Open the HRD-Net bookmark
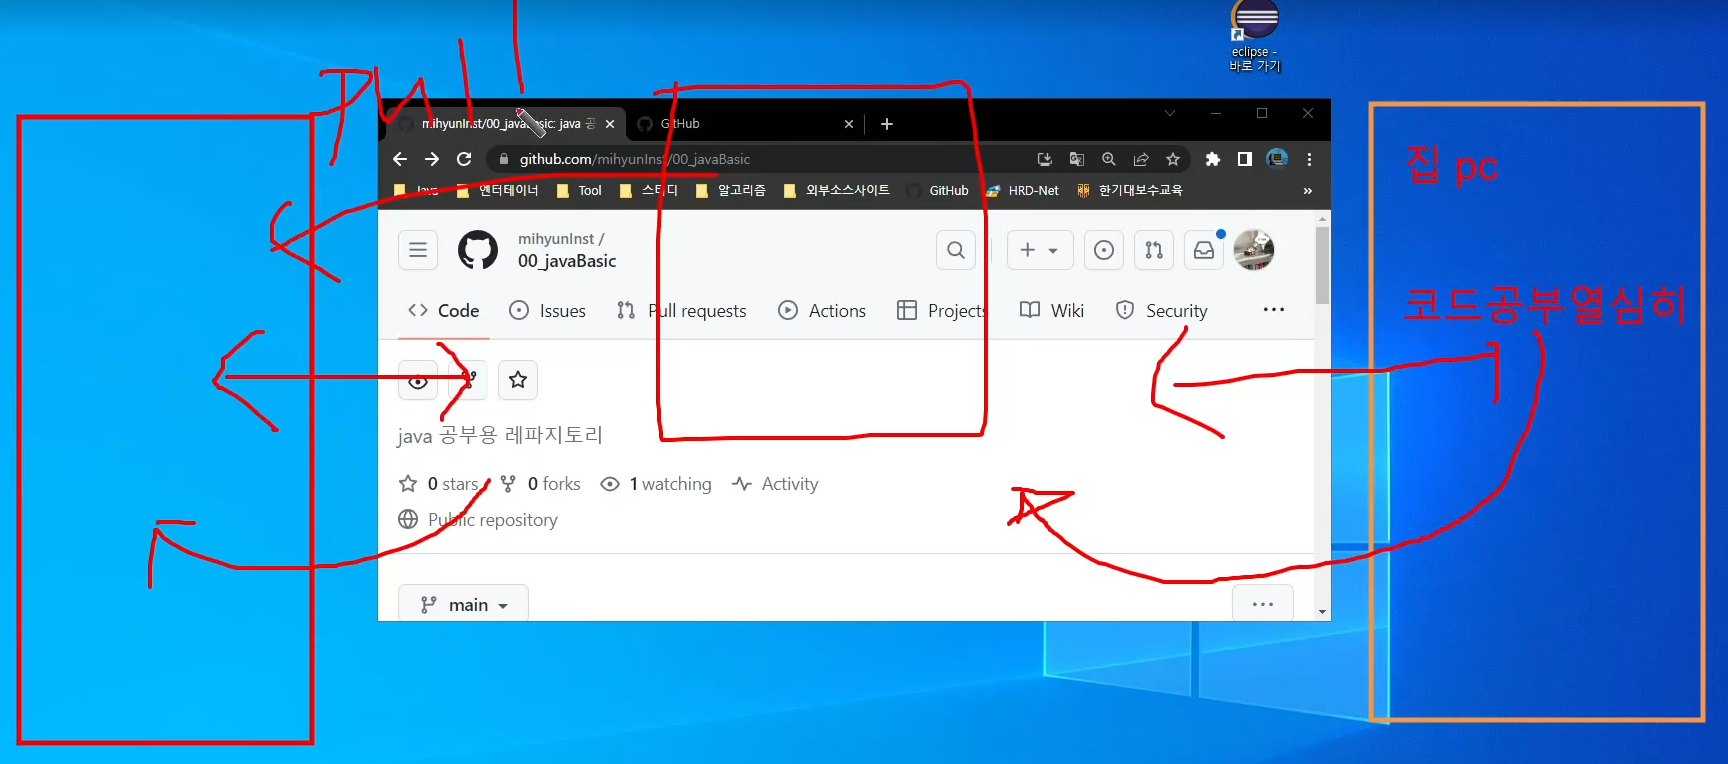This screenshot has width=1728, height=764. [1022, 190]
